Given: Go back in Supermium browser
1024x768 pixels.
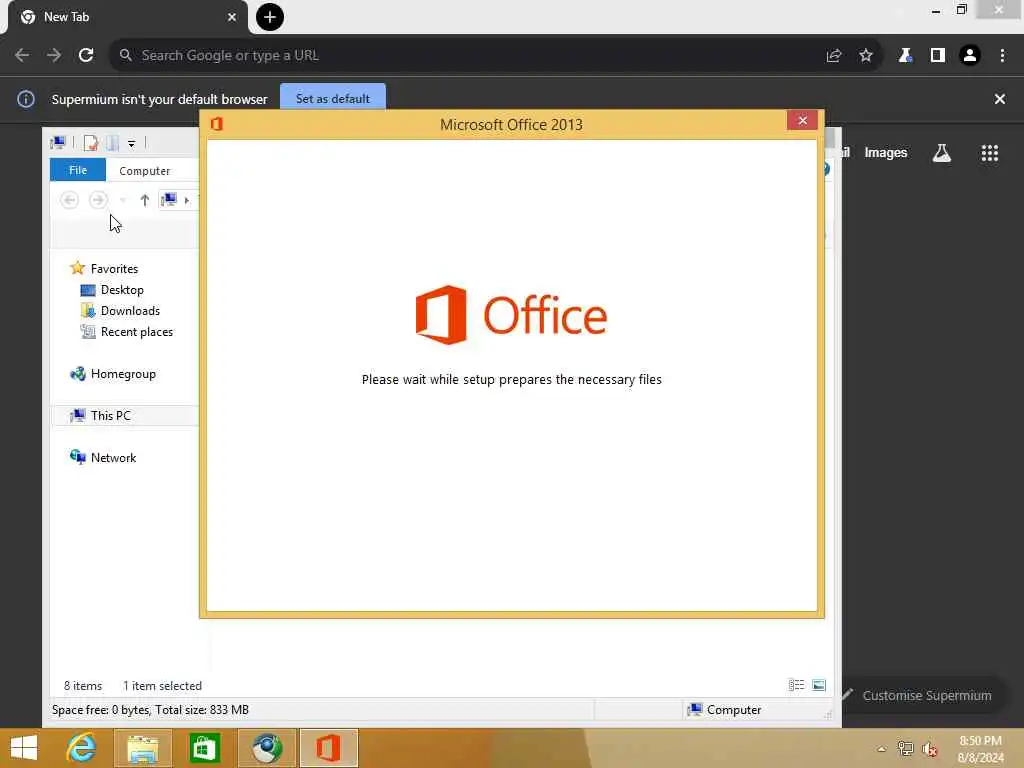Looking at the screenshot, I should [22, 56].
